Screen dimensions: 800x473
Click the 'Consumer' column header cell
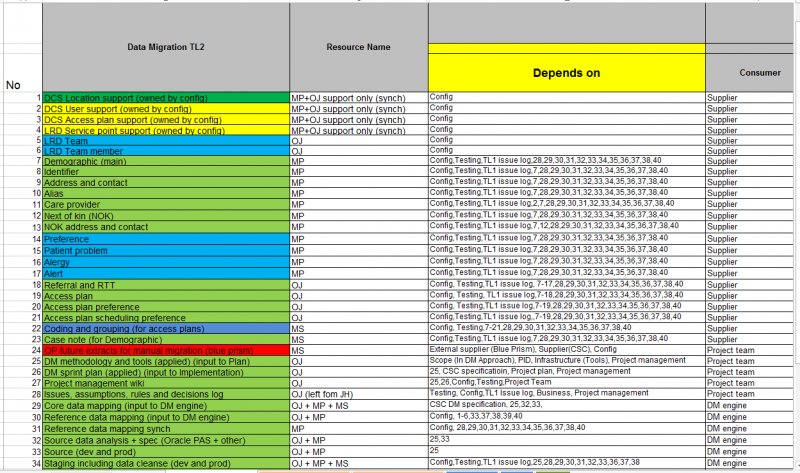[x=752, y=73]
